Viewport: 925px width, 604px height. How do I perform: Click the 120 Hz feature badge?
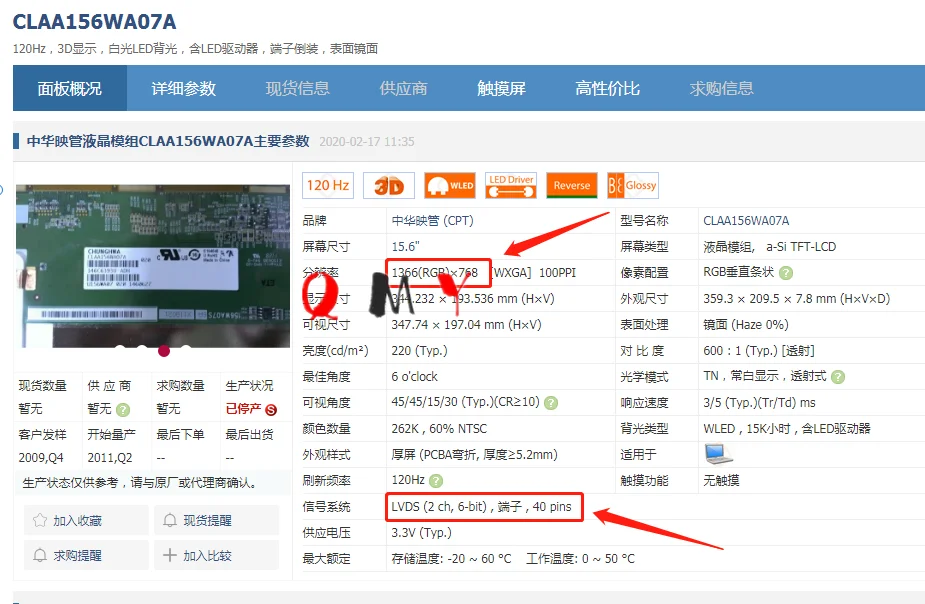click(x=328, y=185)
